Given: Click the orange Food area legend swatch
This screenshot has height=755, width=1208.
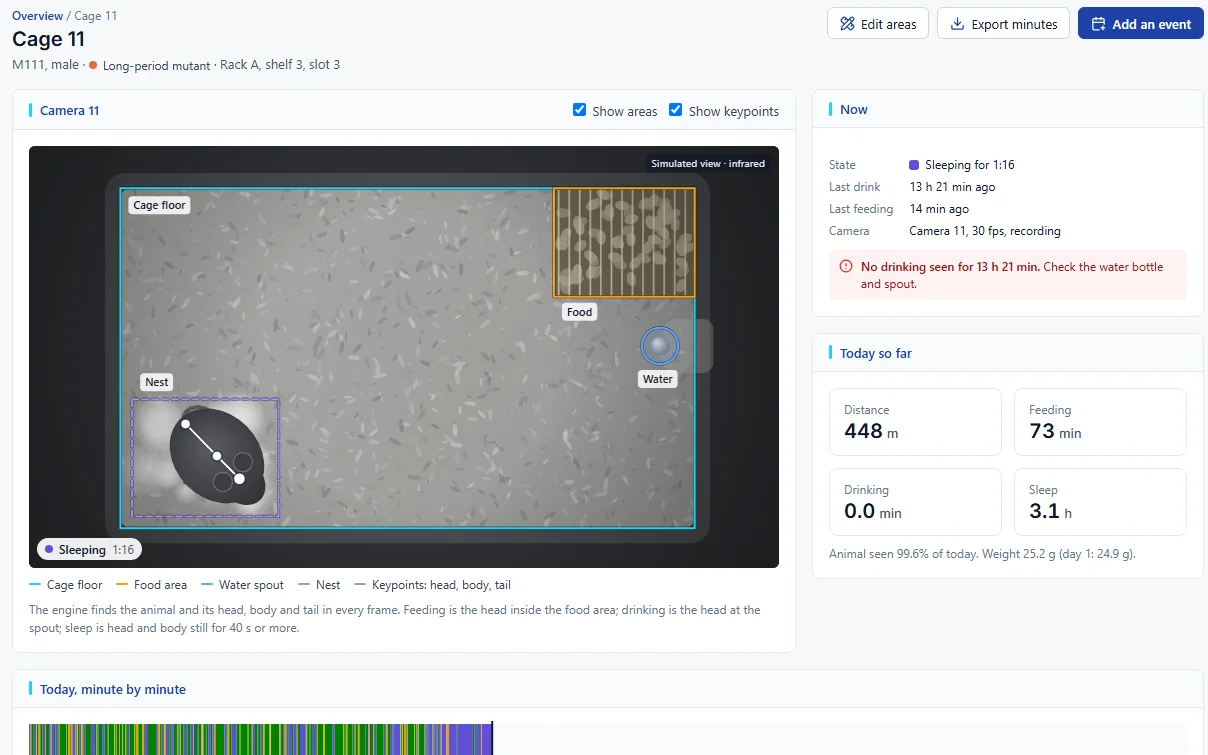Looking at the screenshot, I should [x=122, y=585].
